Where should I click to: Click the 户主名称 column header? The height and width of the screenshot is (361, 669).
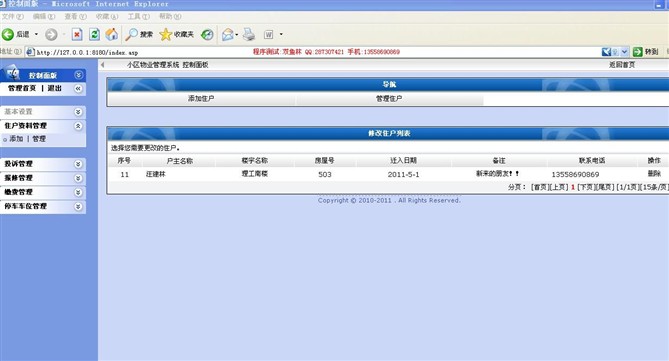pos(180,161)
